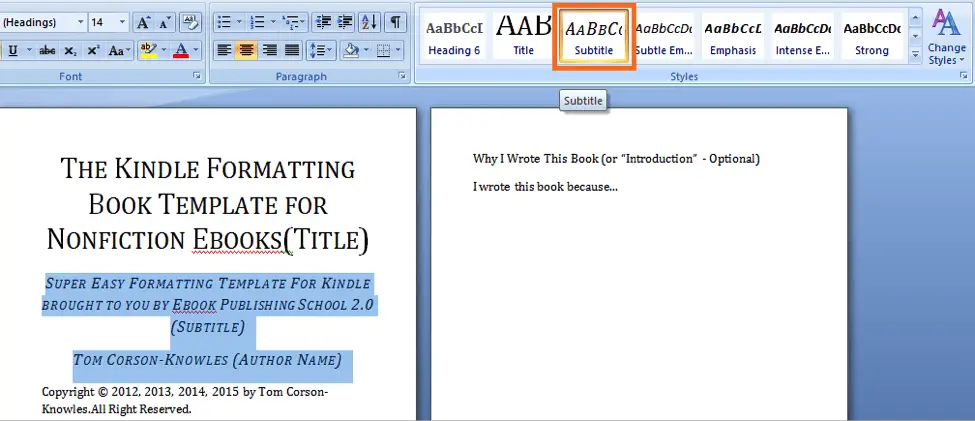Apply the Intense Emphasis style
The width and height of the screenshot is (975, 421).
click(x=803, y=37)
